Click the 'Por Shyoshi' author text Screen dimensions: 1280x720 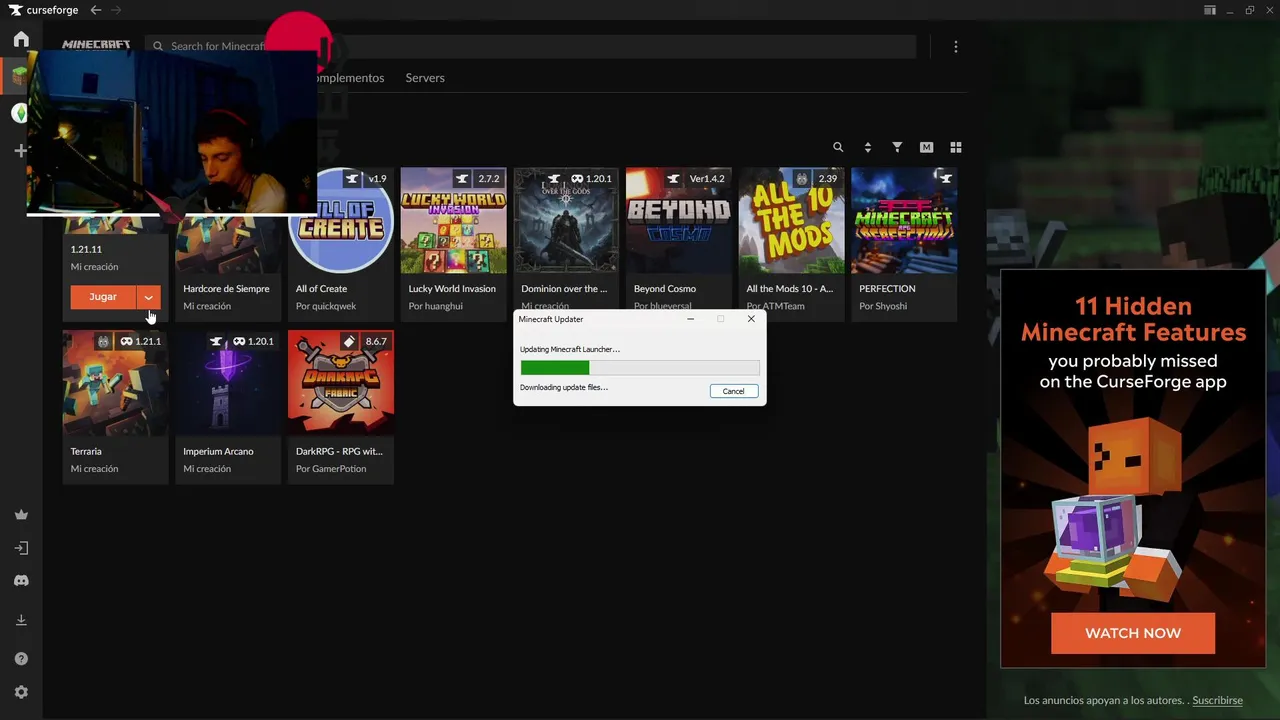coord(883,306)
